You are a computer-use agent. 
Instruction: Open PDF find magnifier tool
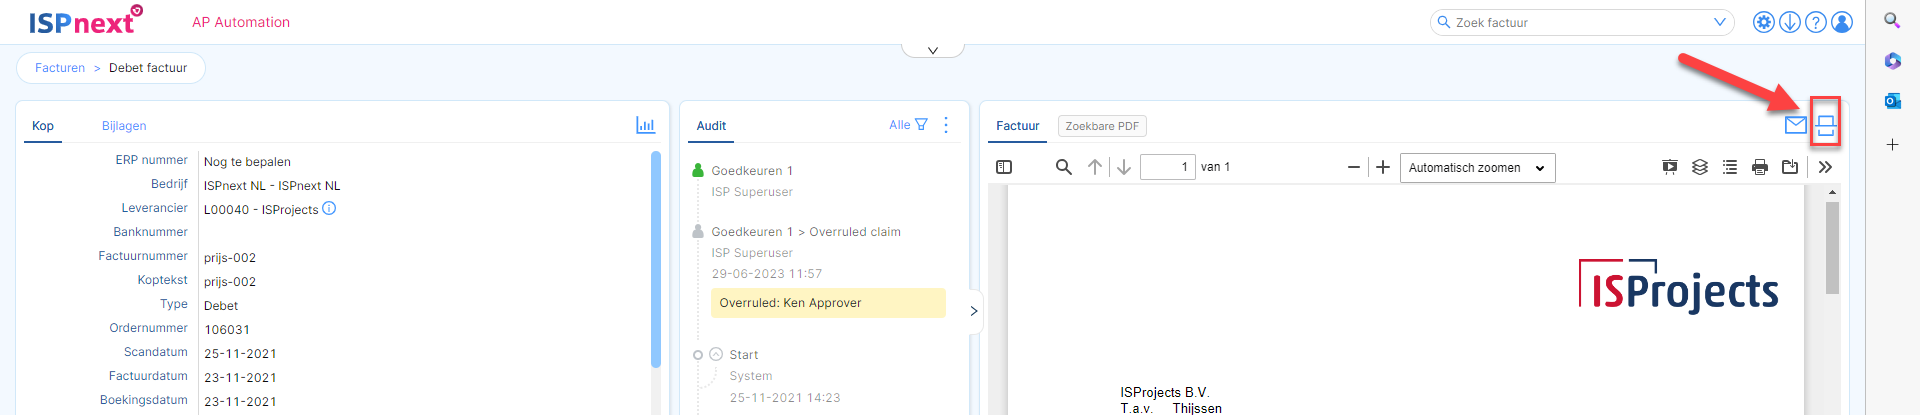tap(1064, 167)
